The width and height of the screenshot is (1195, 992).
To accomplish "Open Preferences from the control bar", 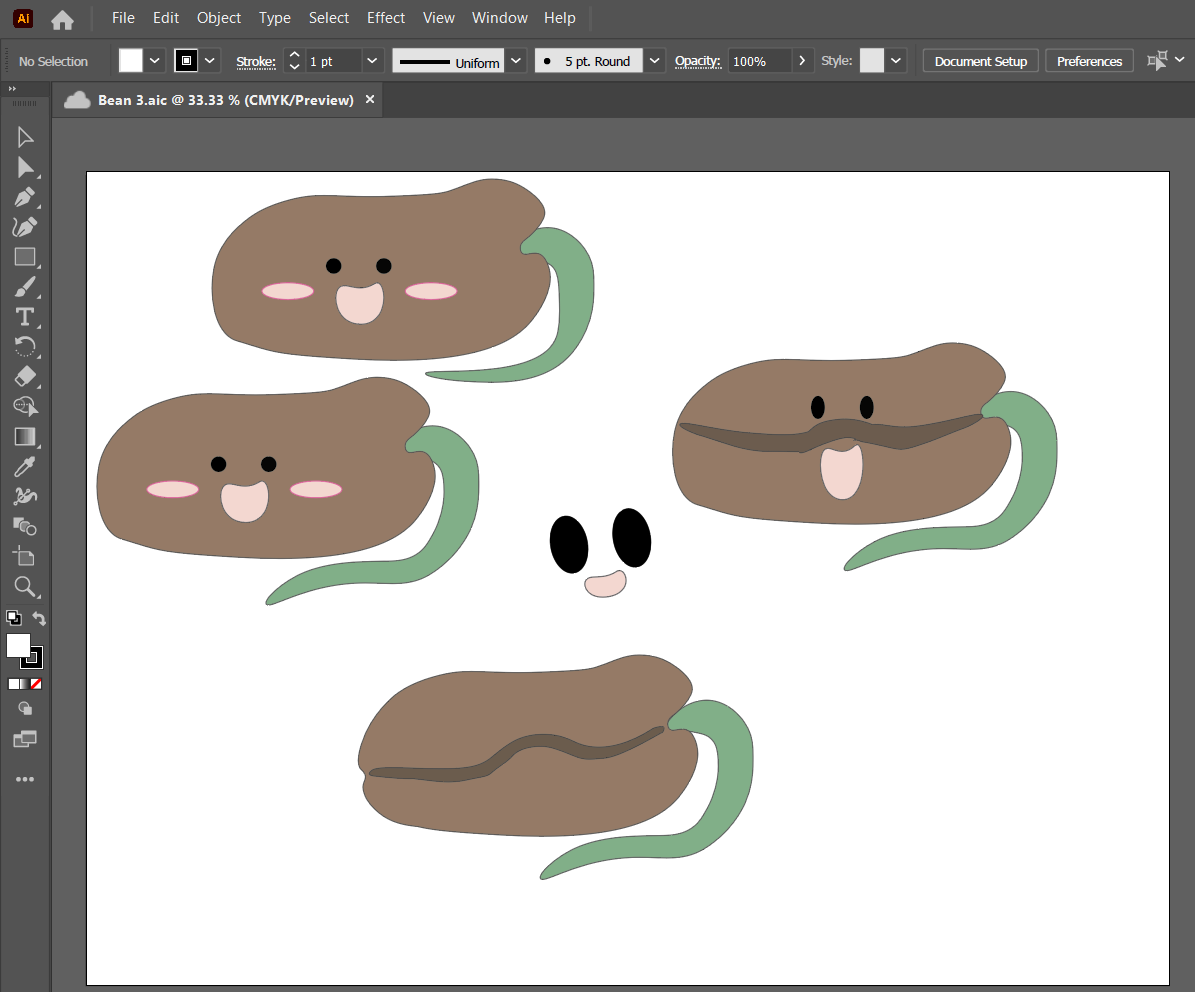I will click(1089, 61).
